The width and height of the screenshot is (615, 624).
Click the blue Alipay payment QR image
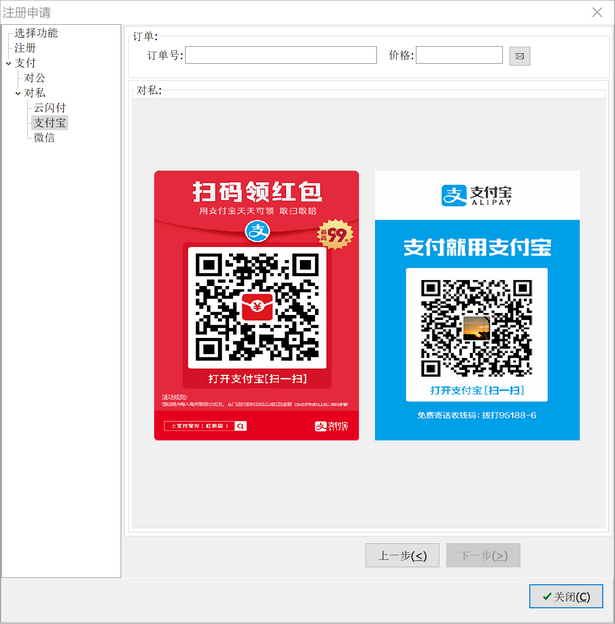coord(477,306)
